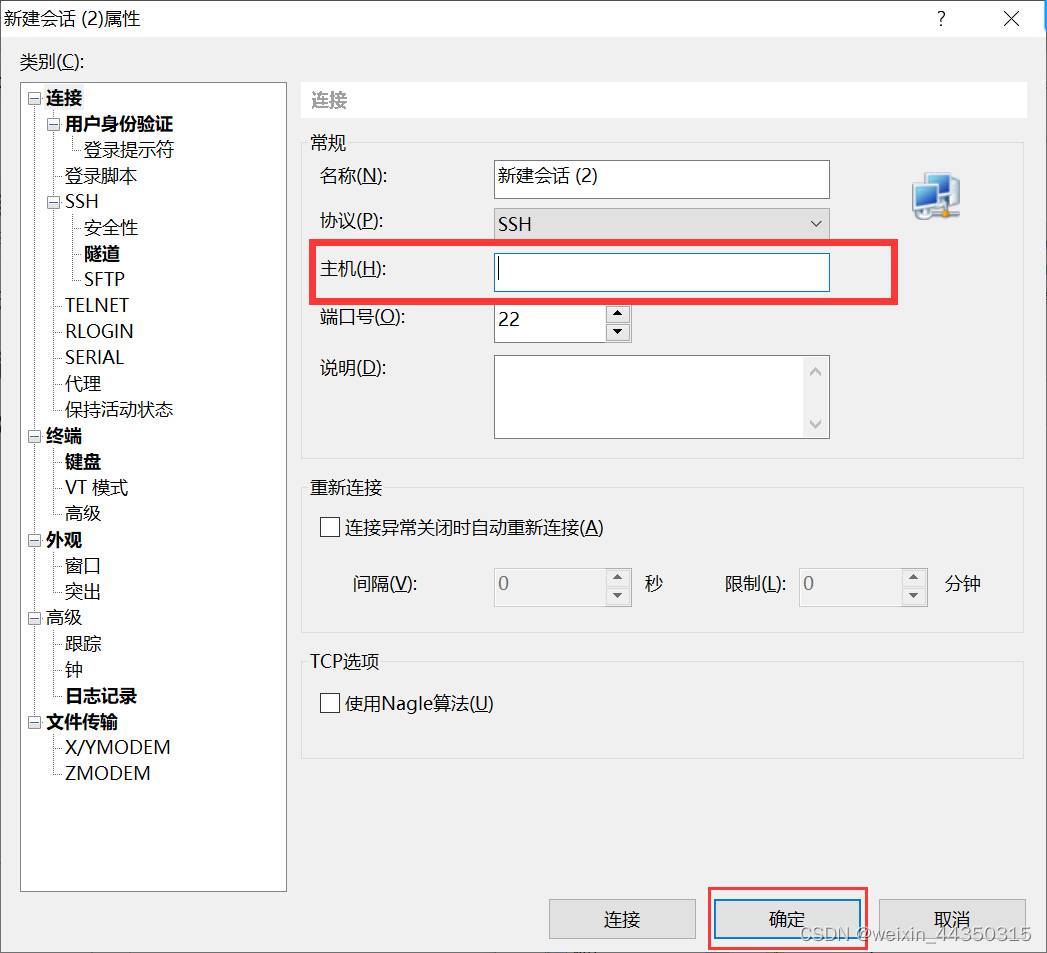
Task: Decrease the reconnect interval seconds
Action: pyautogui.click(x=618, y=596)
